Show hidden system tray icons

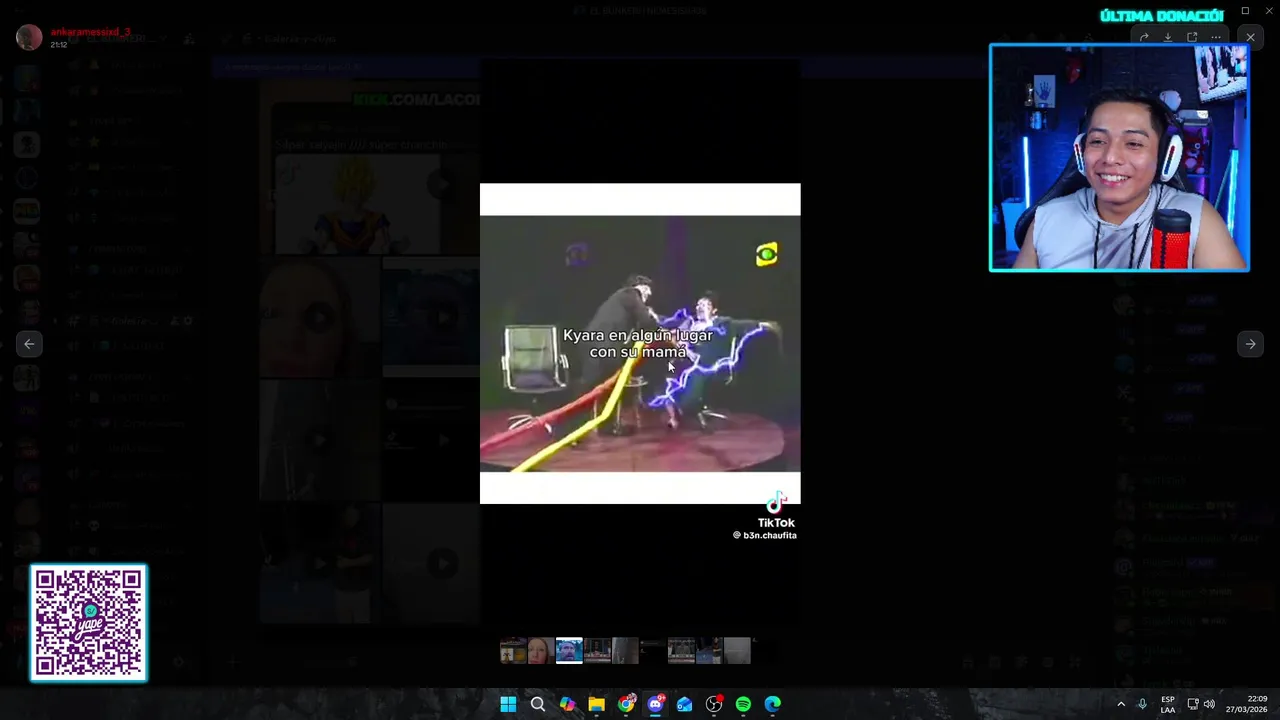point(1121,704)
